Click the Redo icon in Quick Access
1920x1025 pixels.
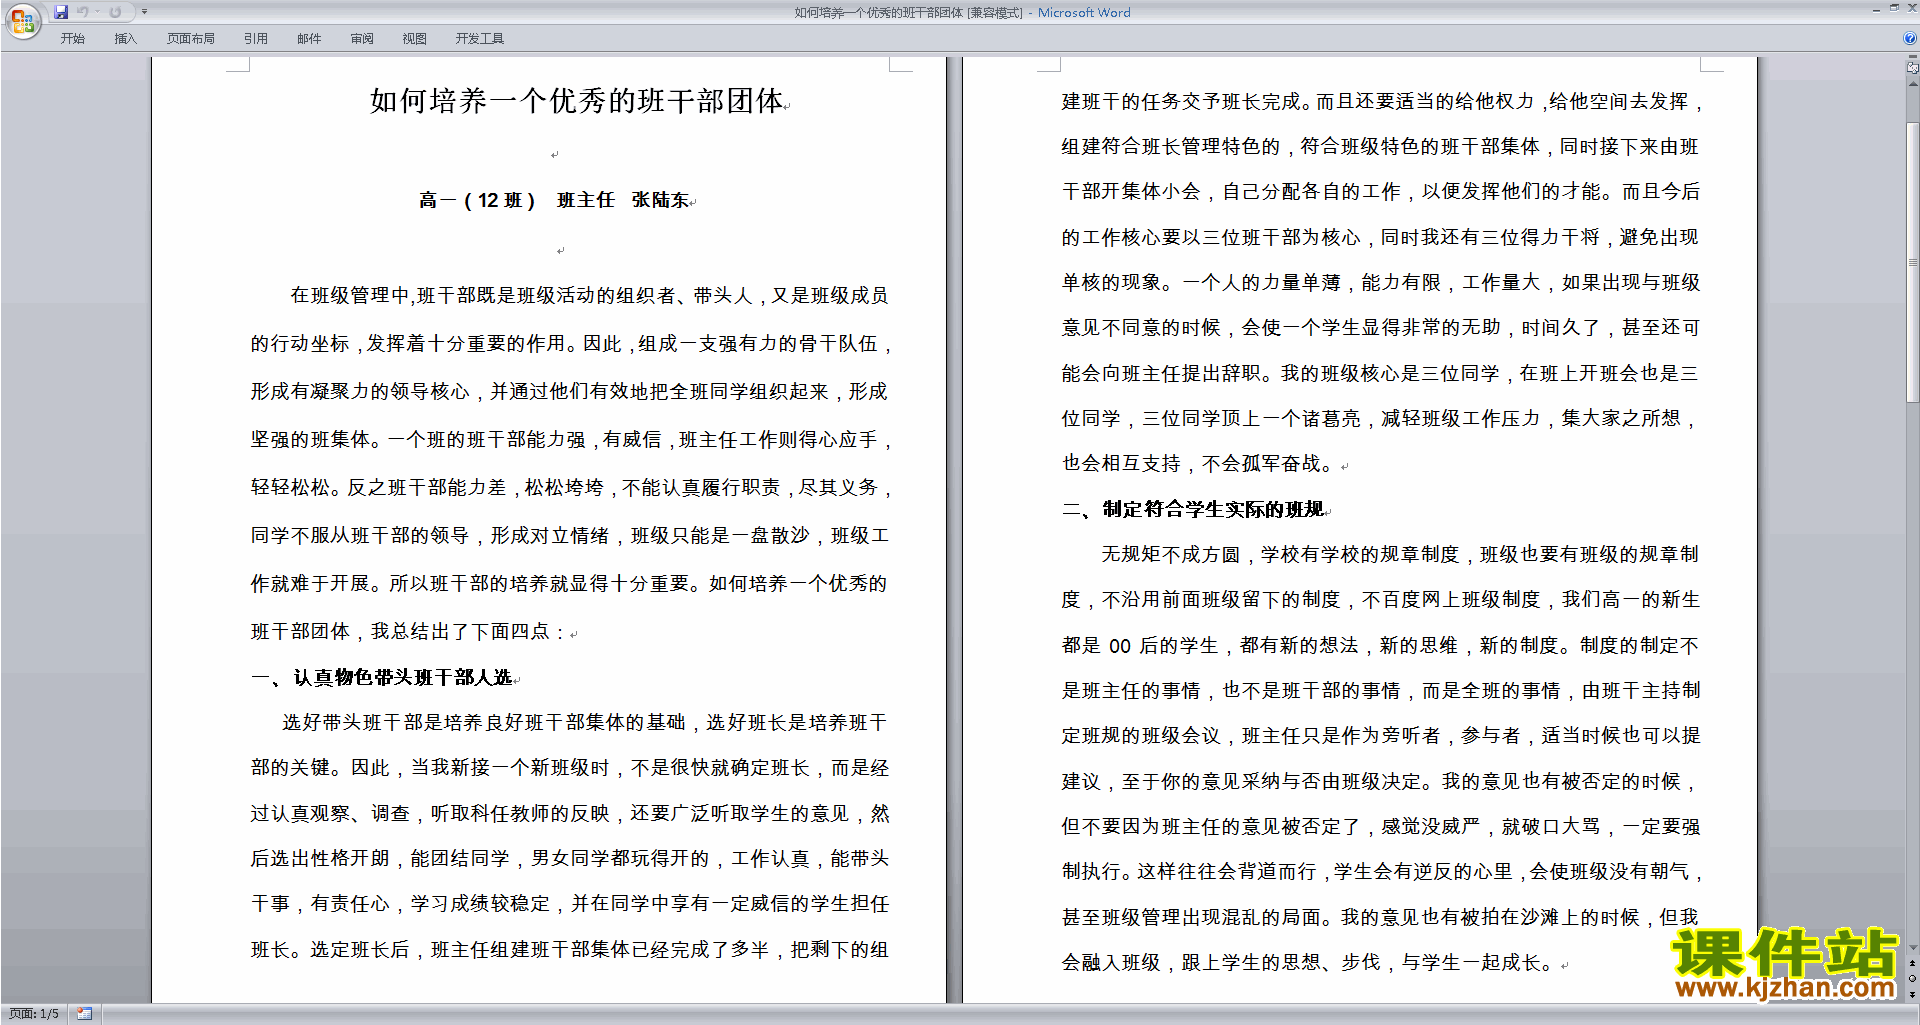[115, 12]
